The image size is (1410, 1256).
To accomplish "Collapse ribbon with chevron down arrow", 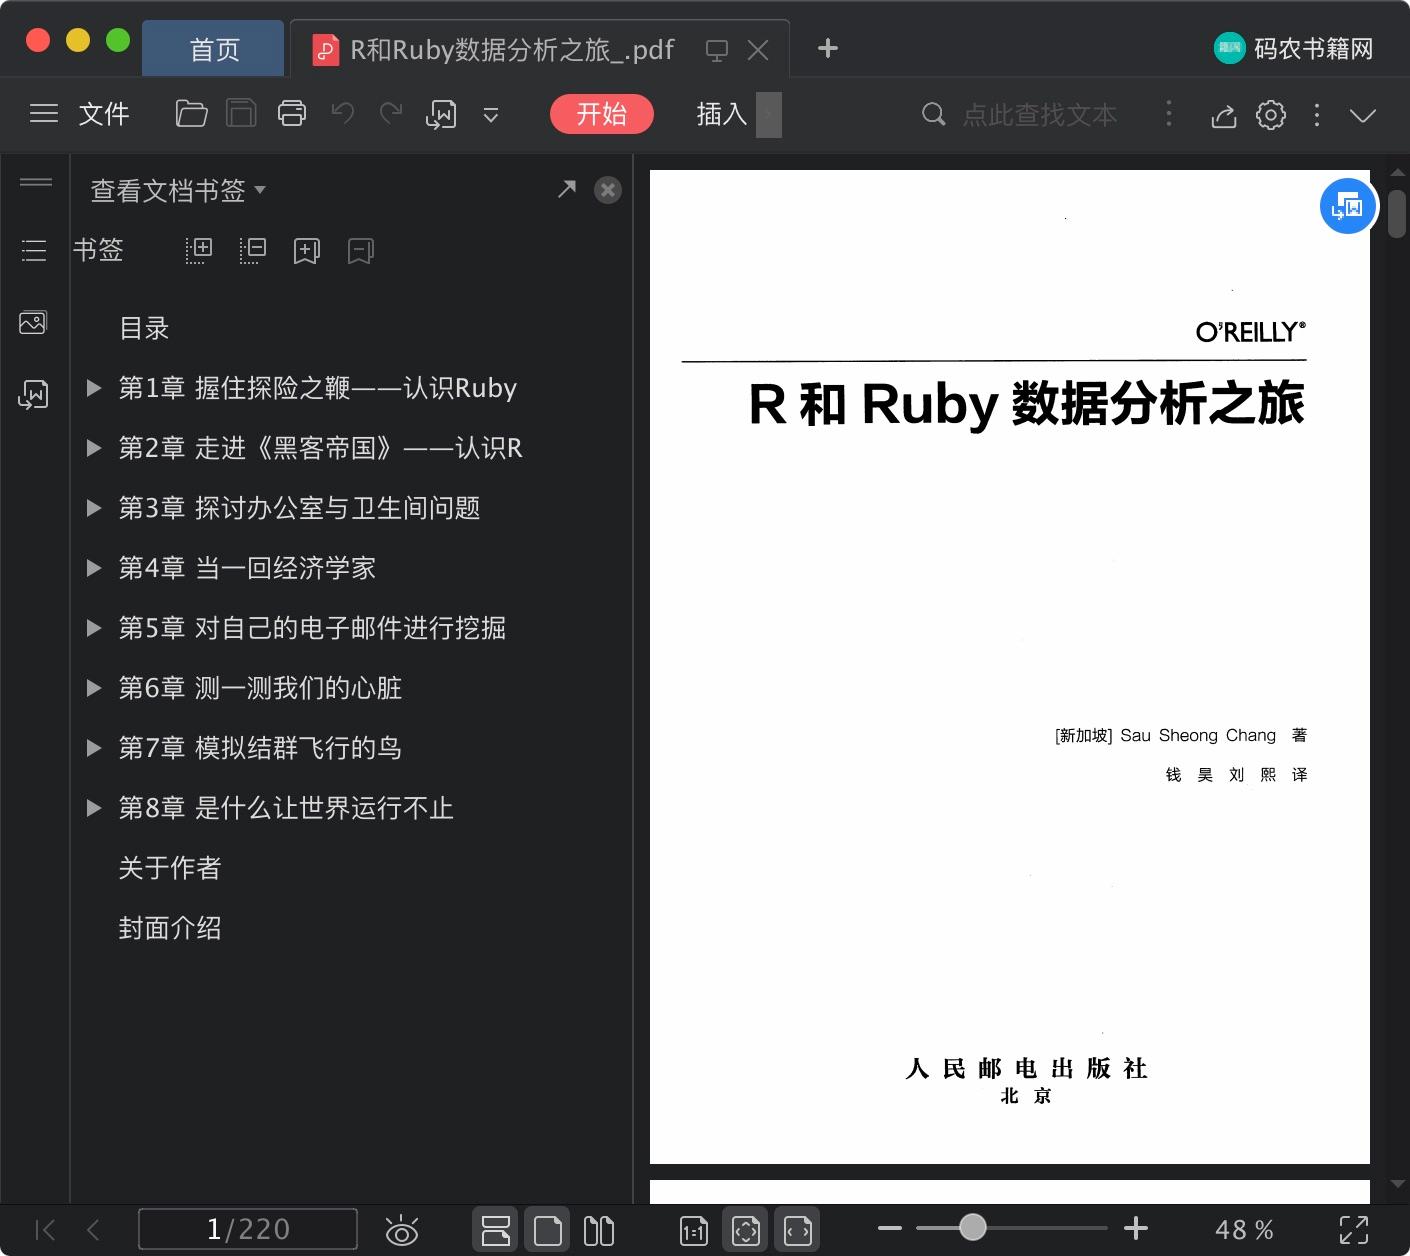I will [x=1363, y=115].
